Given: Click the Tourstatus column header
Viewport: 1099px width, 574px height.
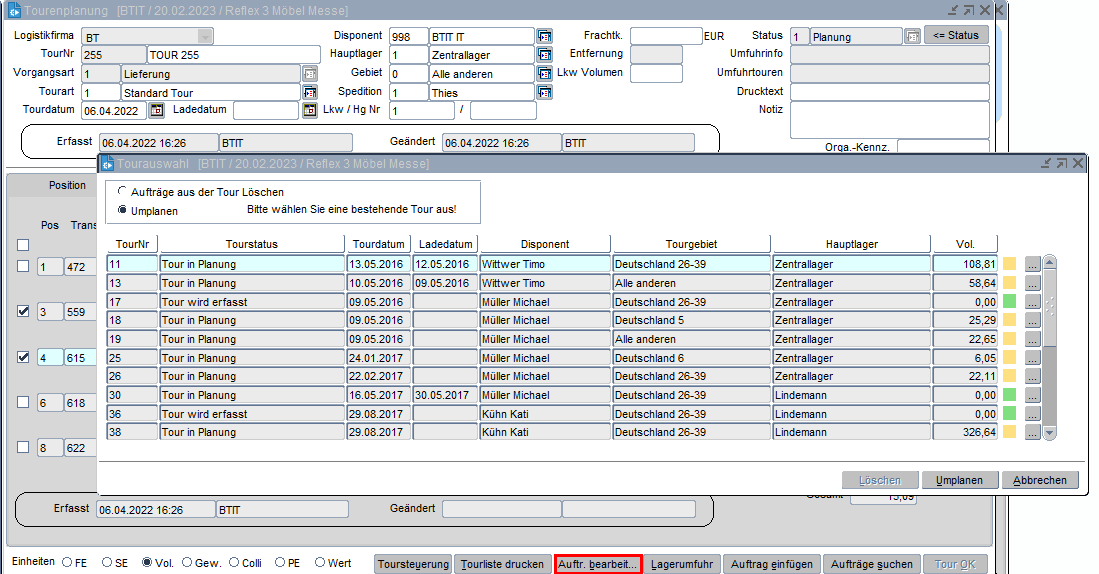Looking at the screenshot, I should [252, 244].
